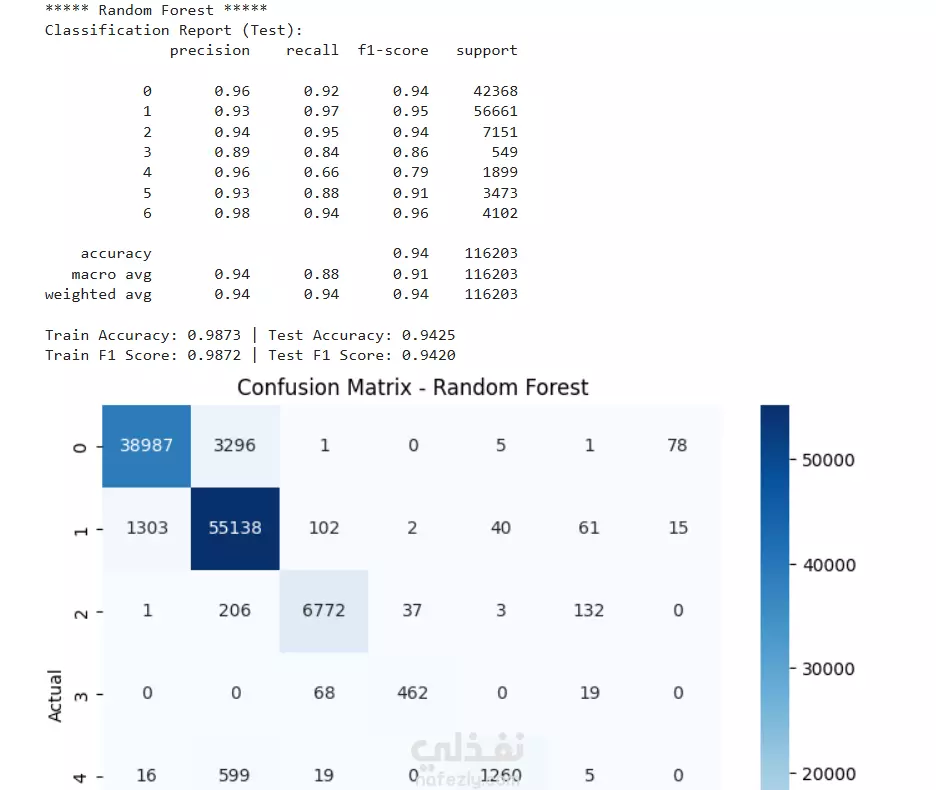936x790 pixels.
Task: Click the cell showing 1303
Action: [x=146, y=528]
